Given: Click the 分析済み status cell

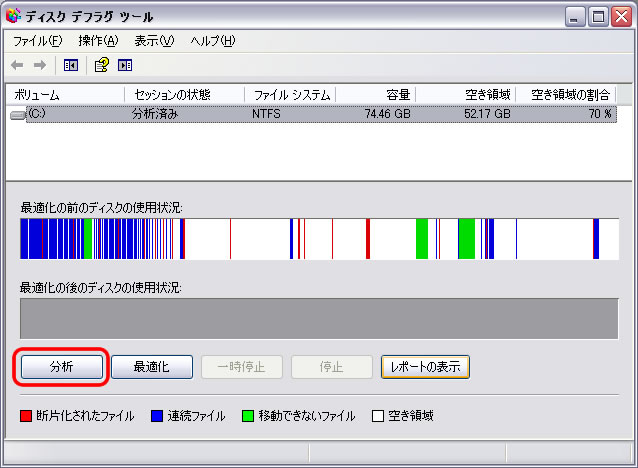Looking at the screenshot, I should [155, 114].
